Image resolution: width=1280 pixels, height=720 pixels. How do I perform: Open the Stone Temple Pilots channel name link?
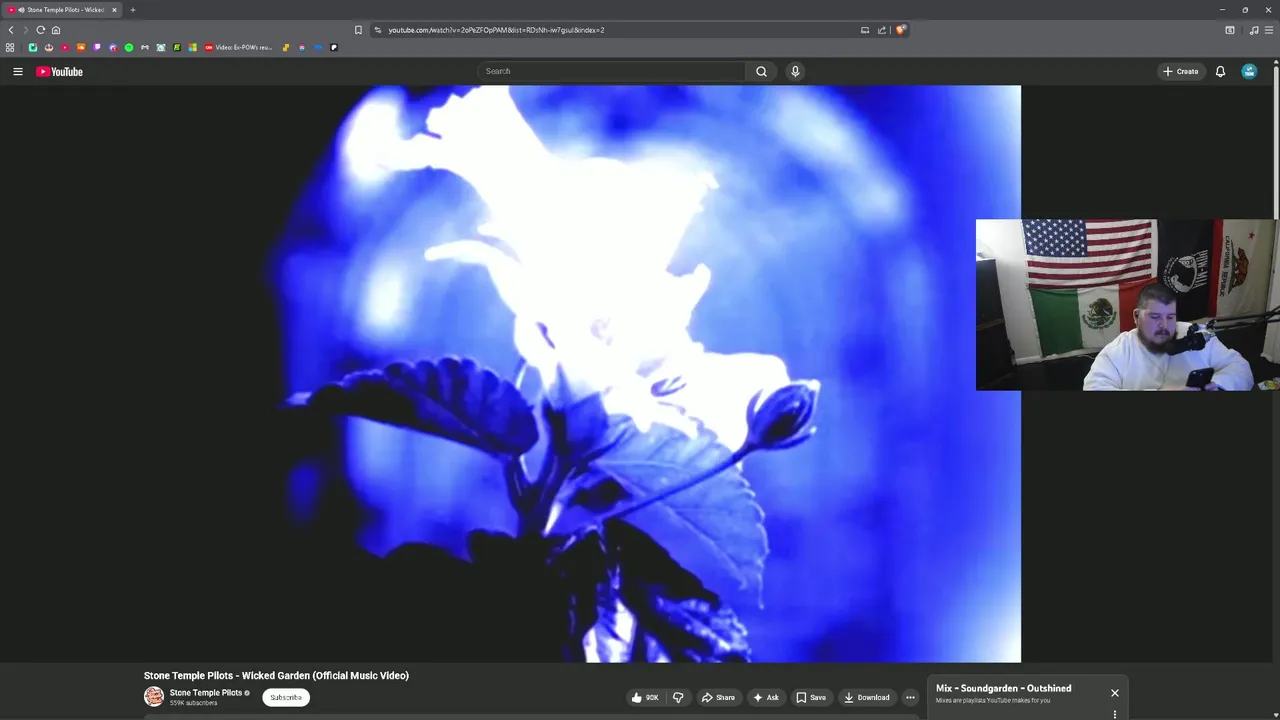pos(206,692)
